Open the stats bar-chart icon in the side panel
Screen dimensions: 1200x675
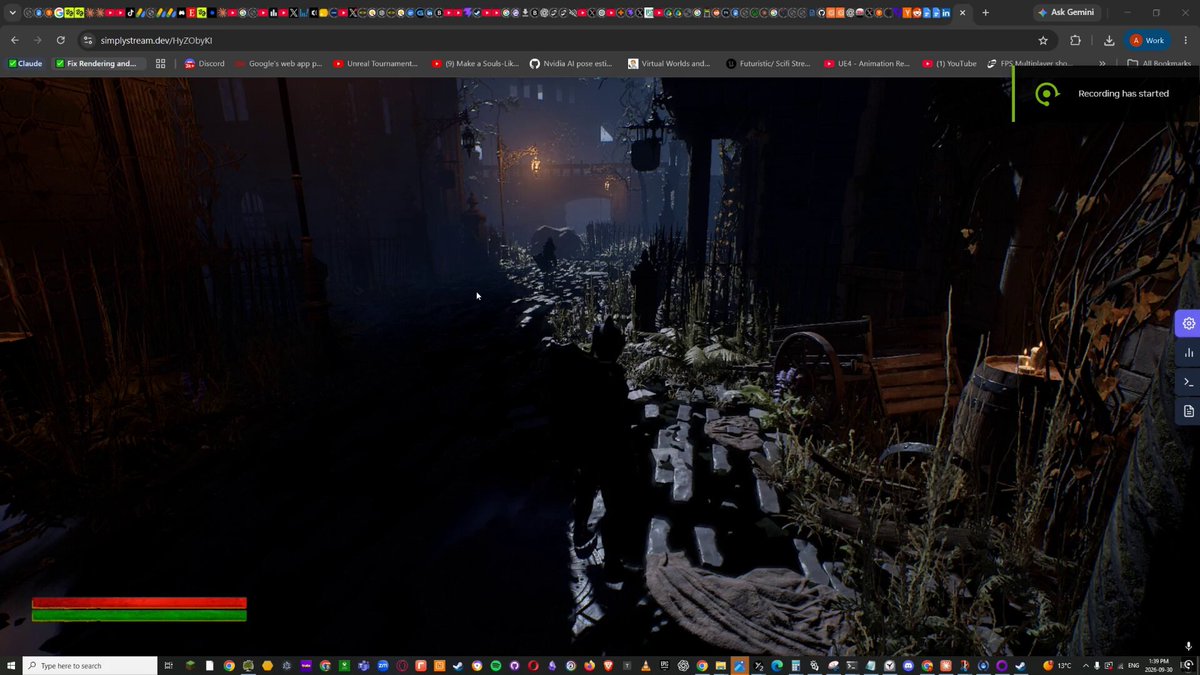1188,352
